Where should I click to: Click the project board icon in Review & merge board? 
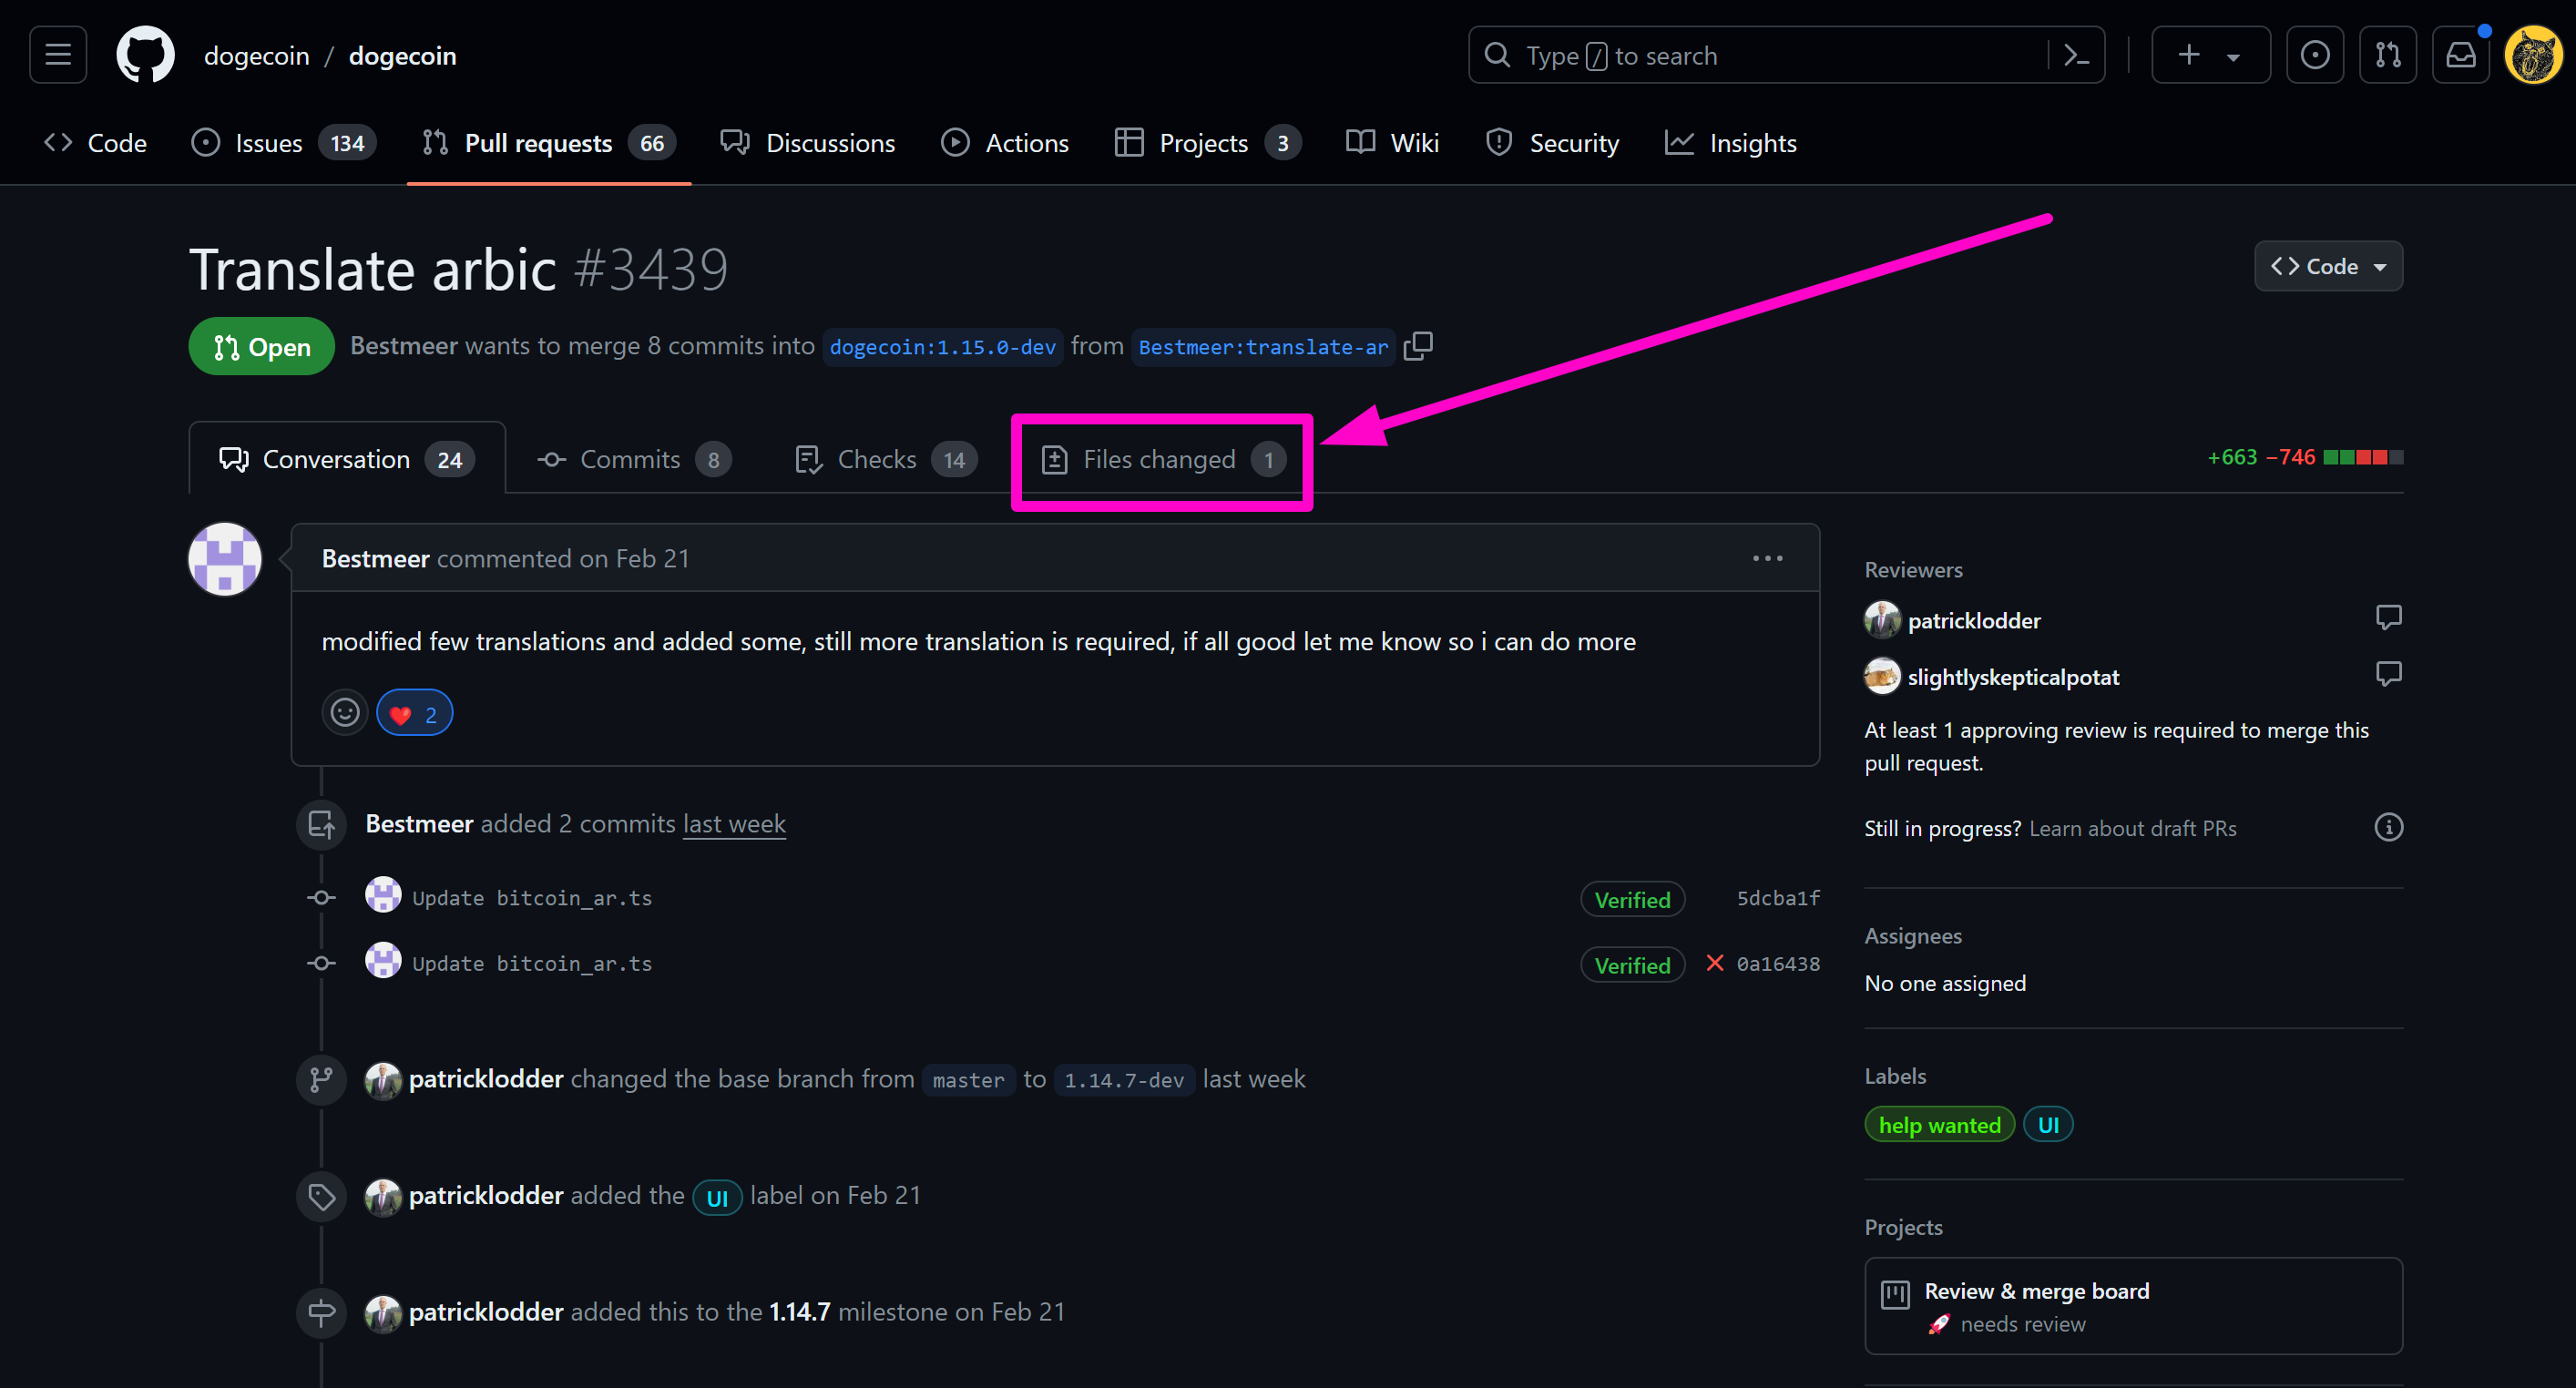pyautogui.click(x=1895, y=1294)
